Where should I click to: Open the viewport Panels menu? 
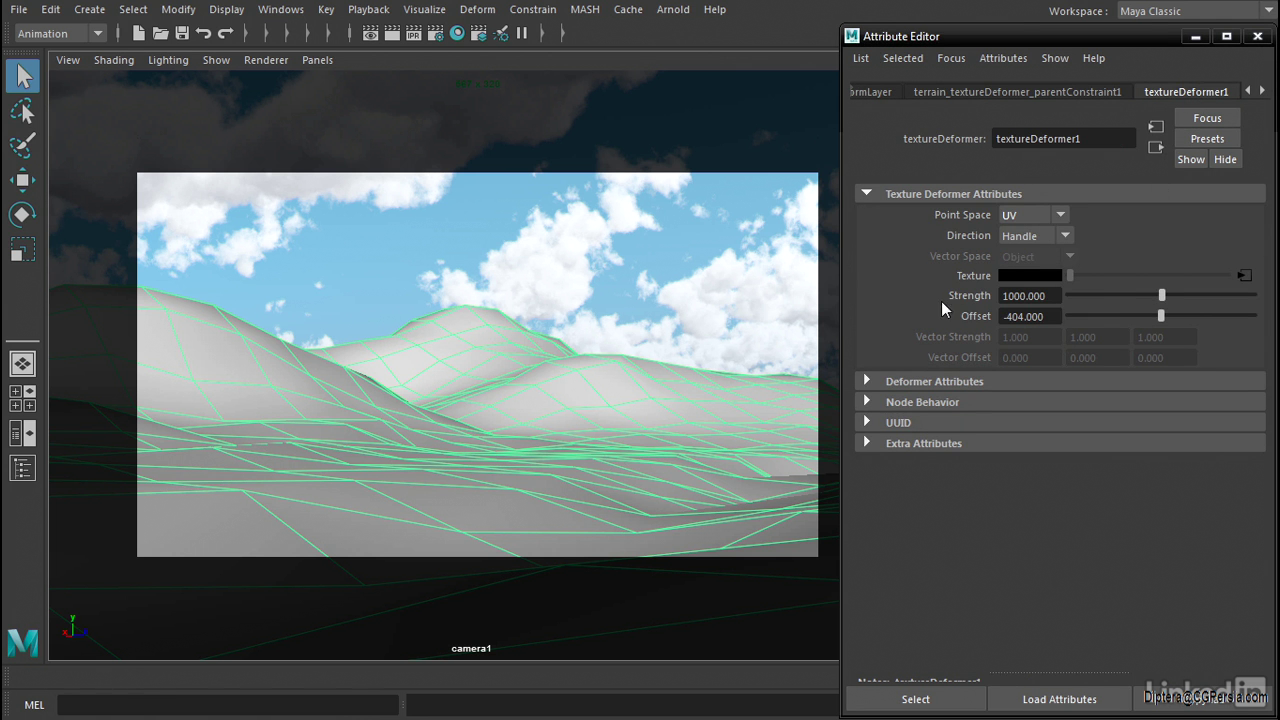coord(317,60)
